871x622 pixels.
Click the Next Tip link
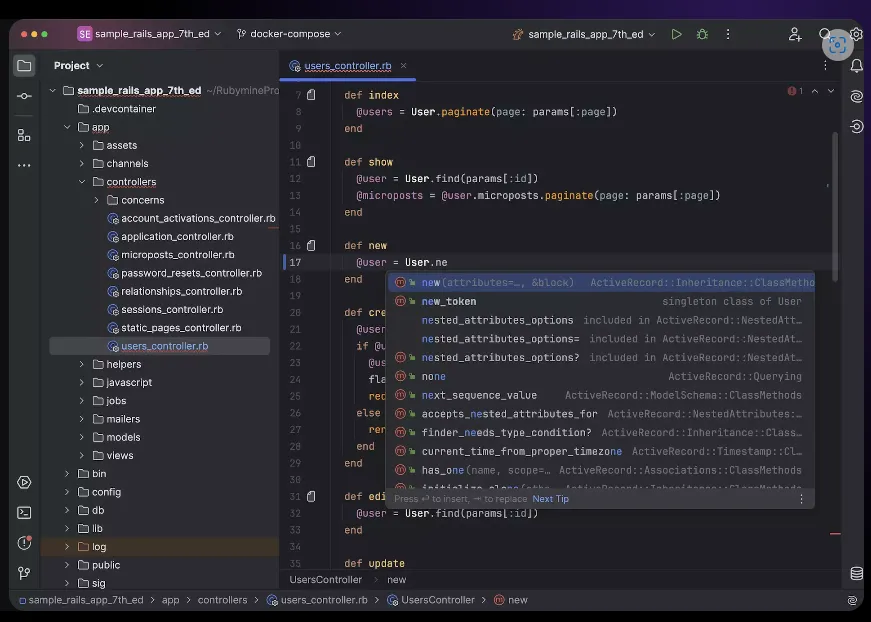[550, 499]
